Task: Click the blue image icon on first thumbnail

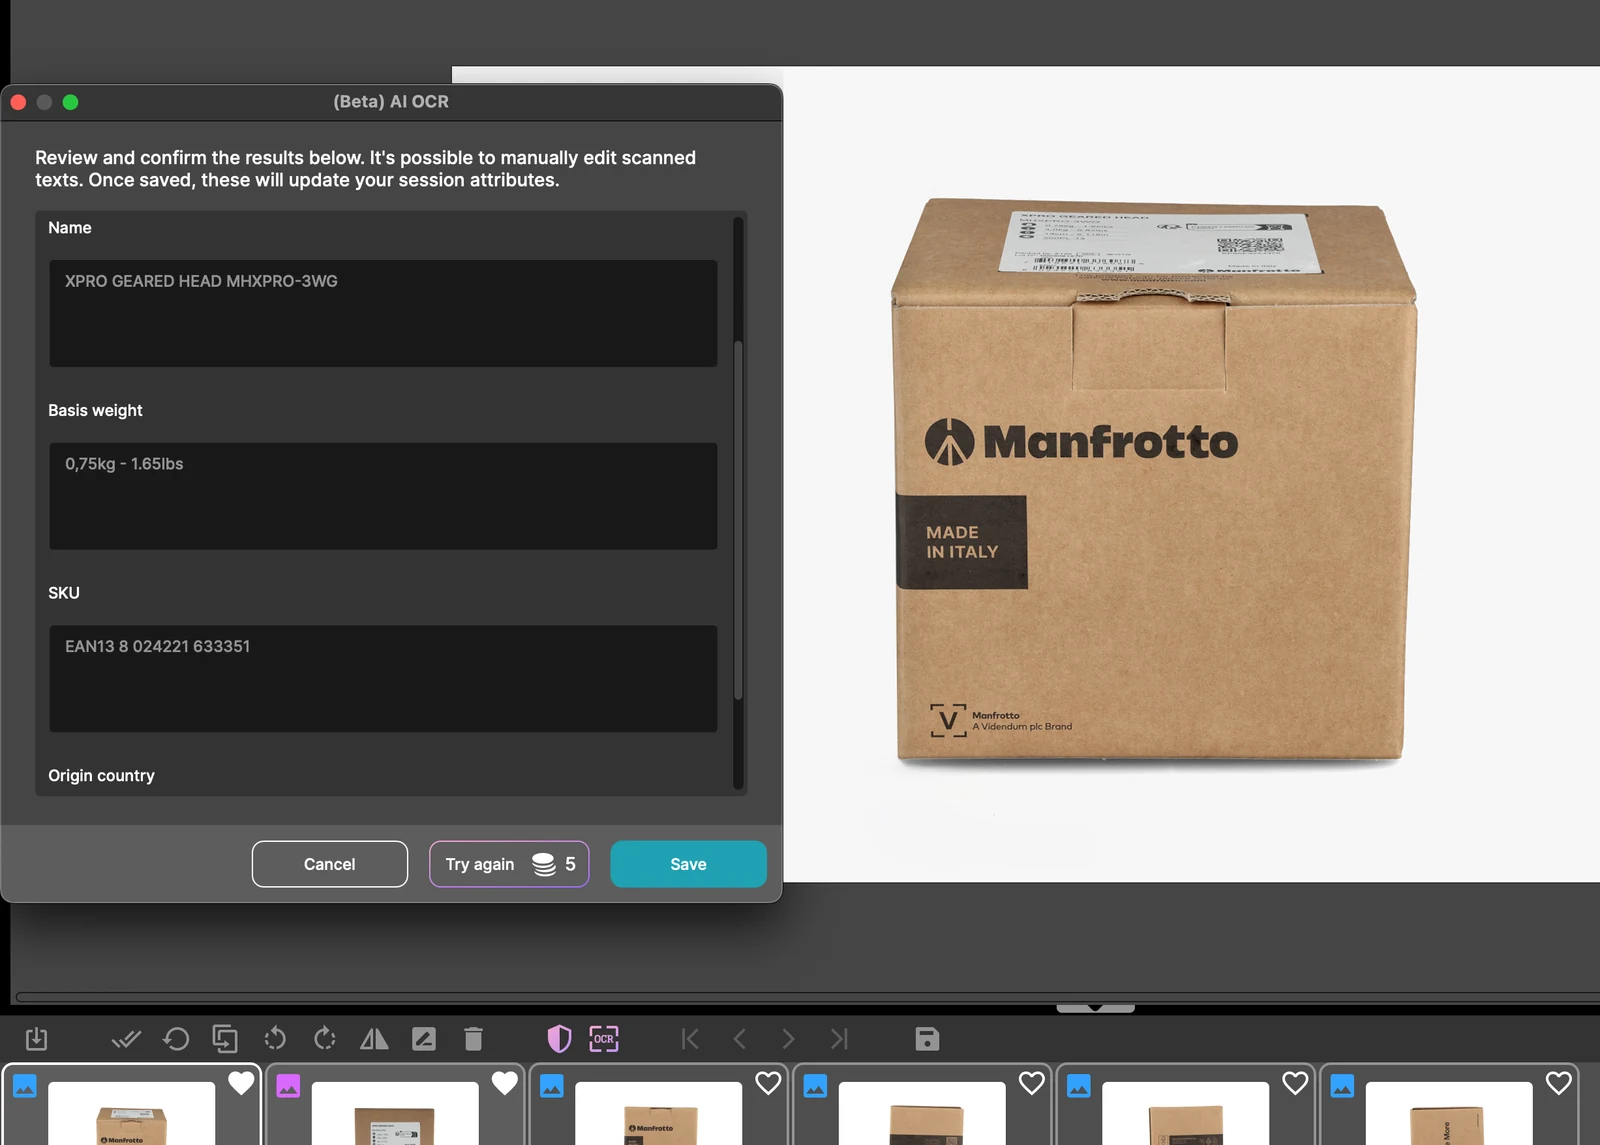Action: (x=25, y=1086)
